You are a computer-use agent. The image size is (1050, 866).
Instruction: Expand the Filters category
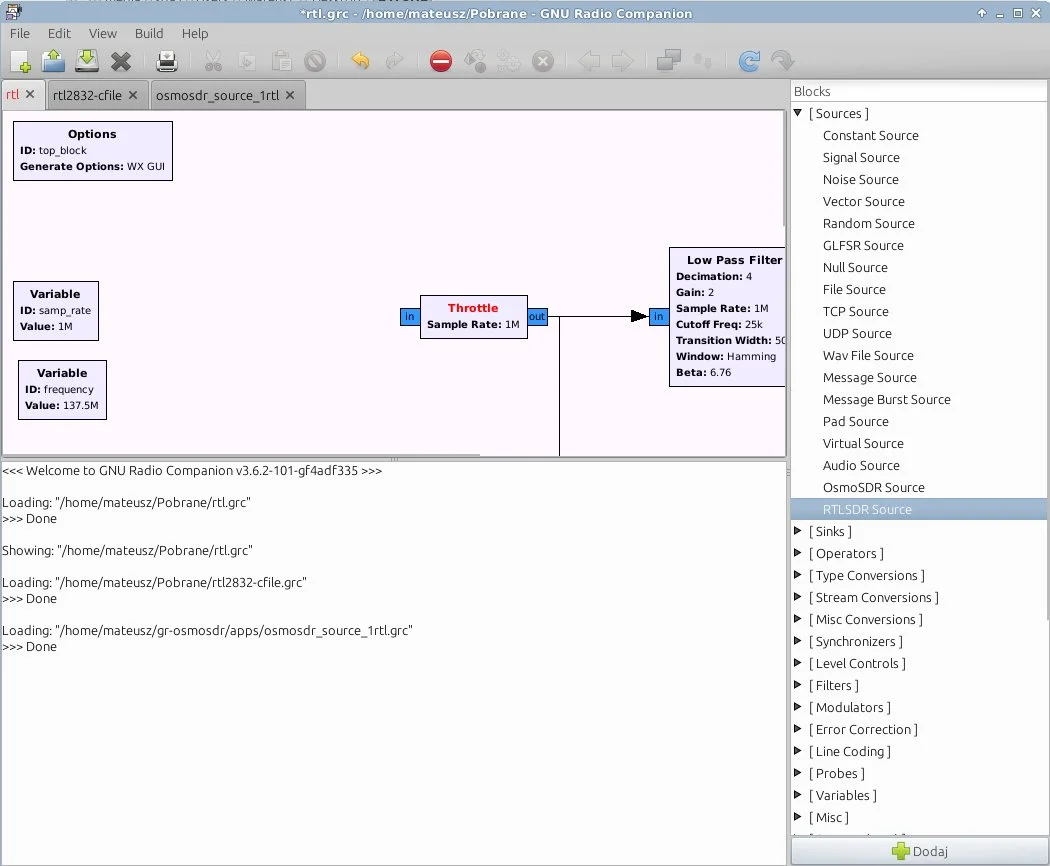[x=798, y=686]
